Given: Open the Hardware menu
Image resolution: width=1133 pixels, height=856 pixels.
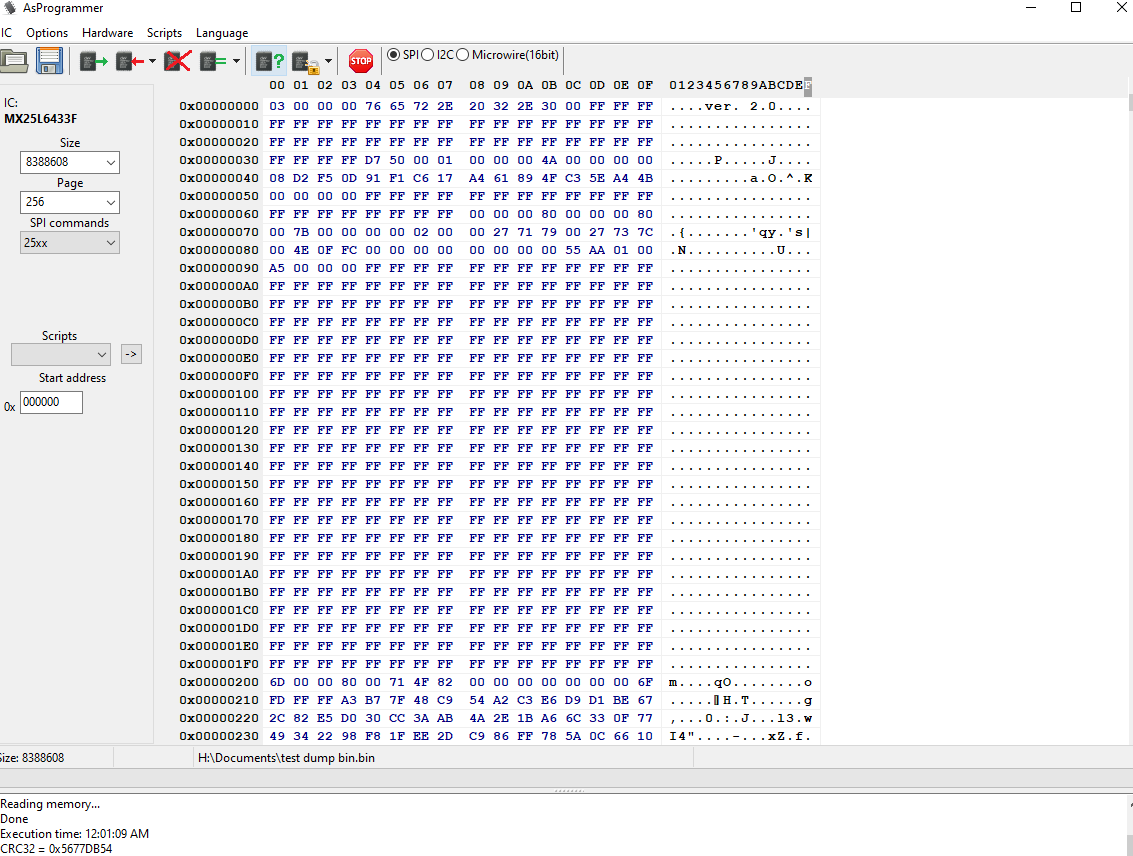Looking at the screenshot, I should 107,33.
